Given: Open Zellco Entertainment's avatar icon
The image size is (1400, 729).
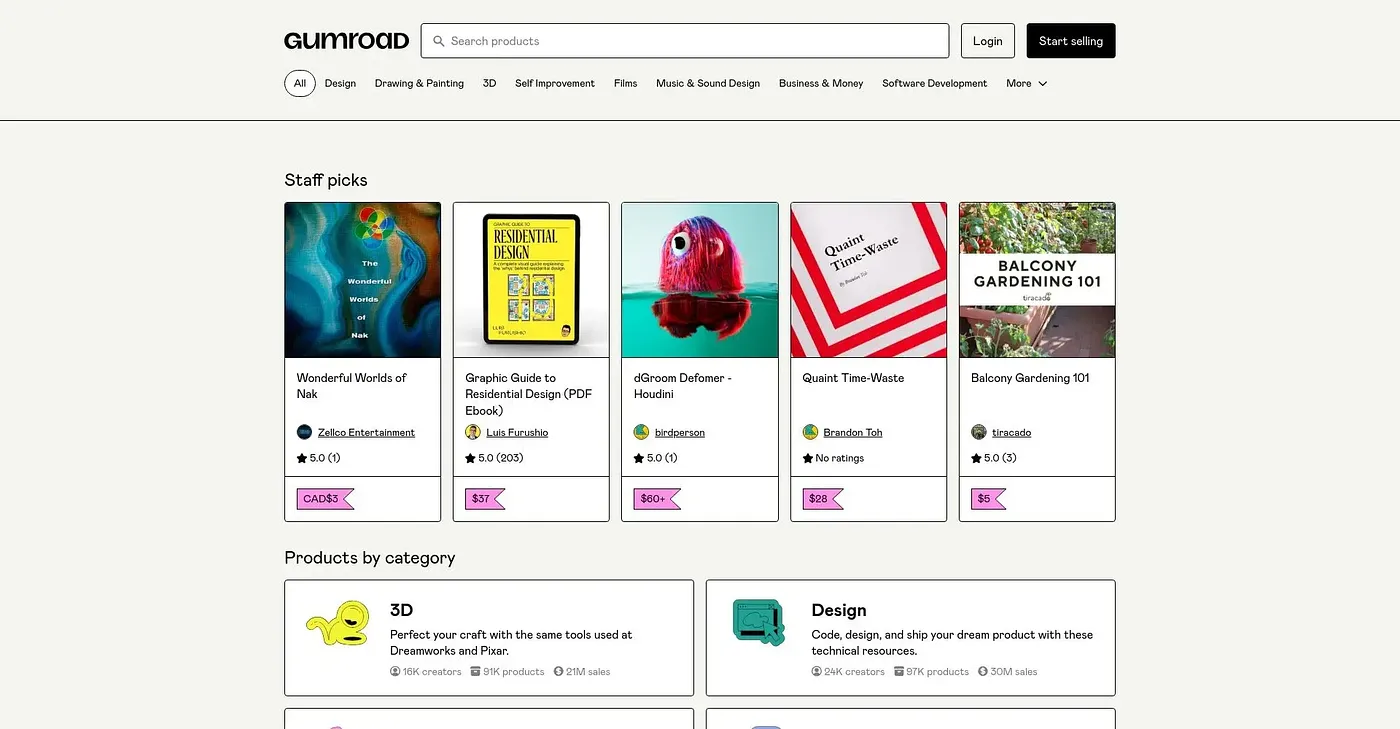Looking at the screenshot, I should 305,432.
